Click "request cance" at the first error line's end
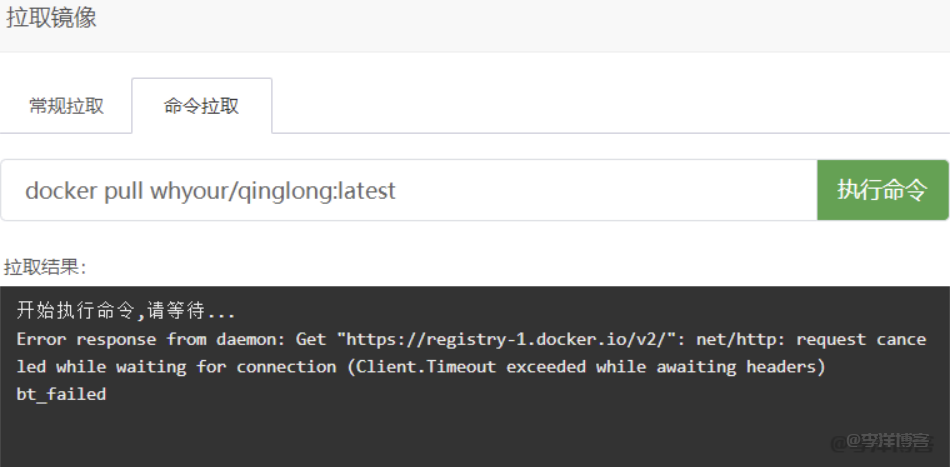The image size is (950, 467). pos(861,339)
